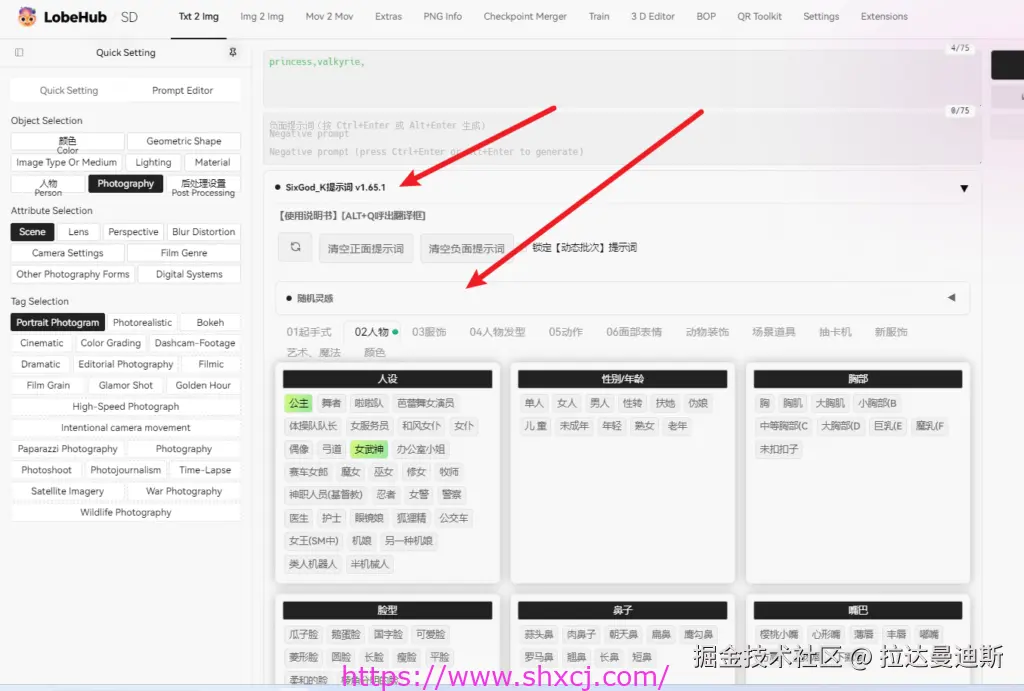Add the 樱桃小嘴 mouth tag
The height and width of the screenshot is (691, 1024).
pos(779,634)
